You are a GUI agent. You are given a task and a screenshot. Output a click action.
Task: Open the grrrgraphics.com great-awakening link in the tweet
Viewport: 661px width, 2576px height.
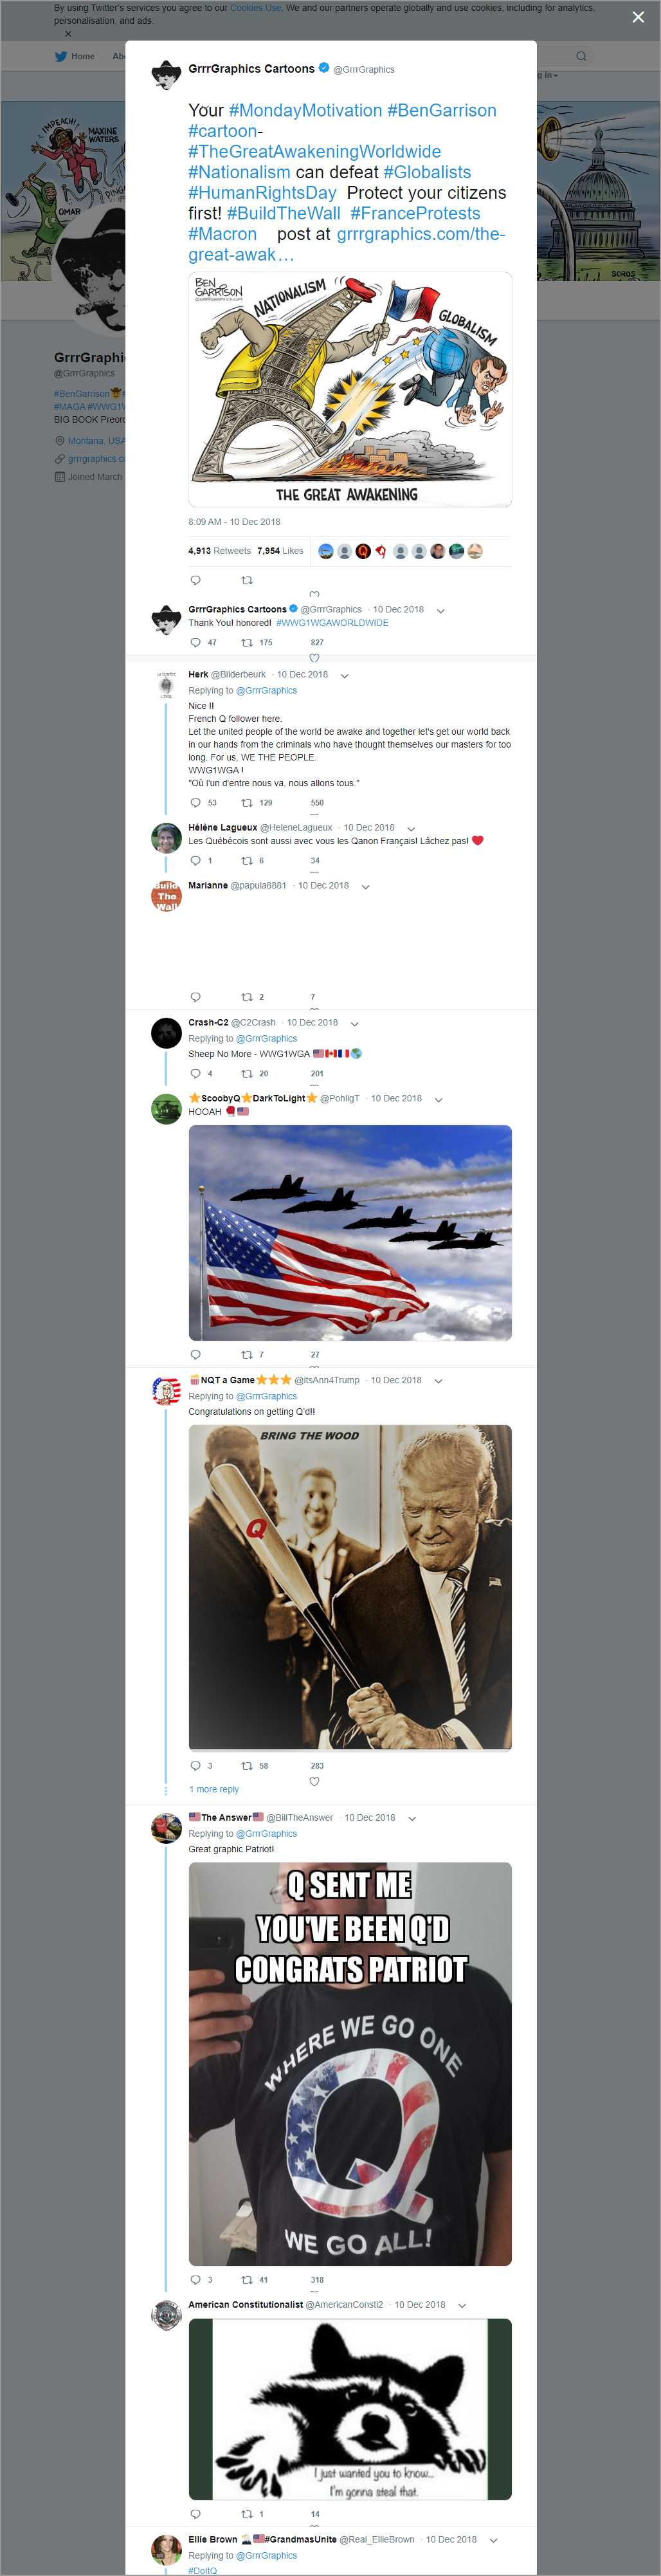pos(420,234)
